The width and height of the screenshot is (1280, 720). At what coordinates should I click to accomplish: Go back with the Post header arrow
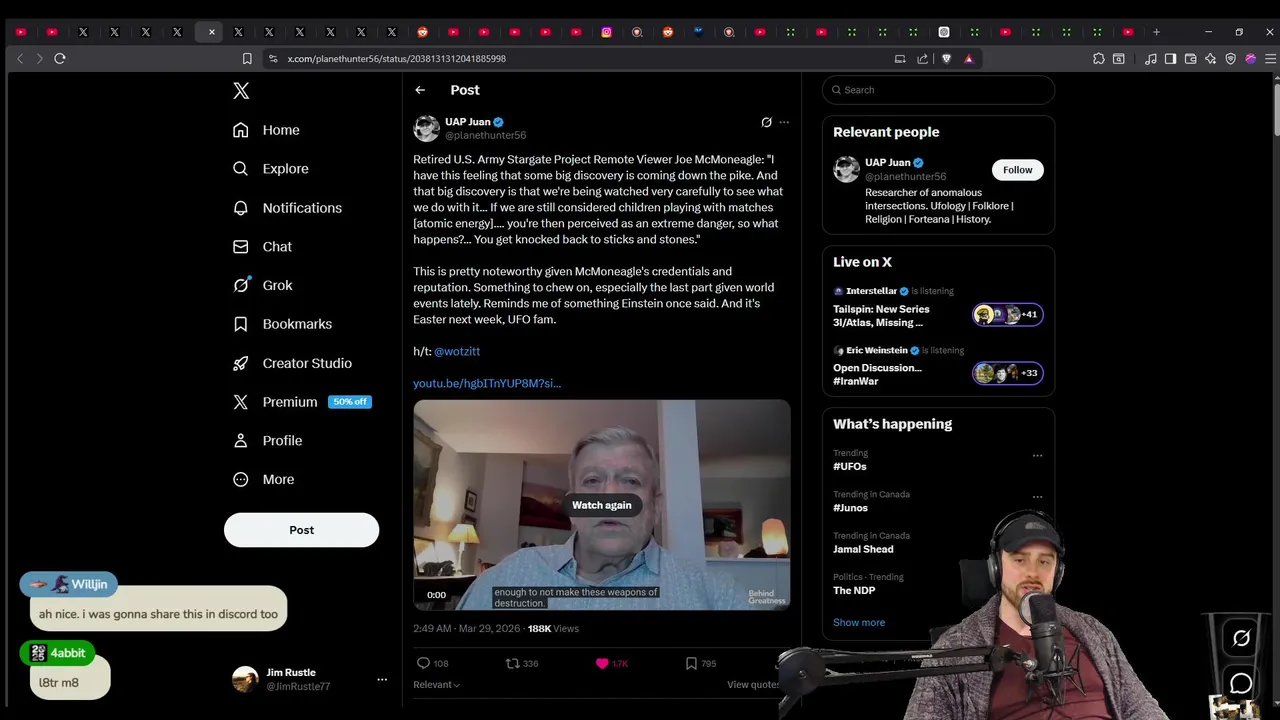point(420,90)
